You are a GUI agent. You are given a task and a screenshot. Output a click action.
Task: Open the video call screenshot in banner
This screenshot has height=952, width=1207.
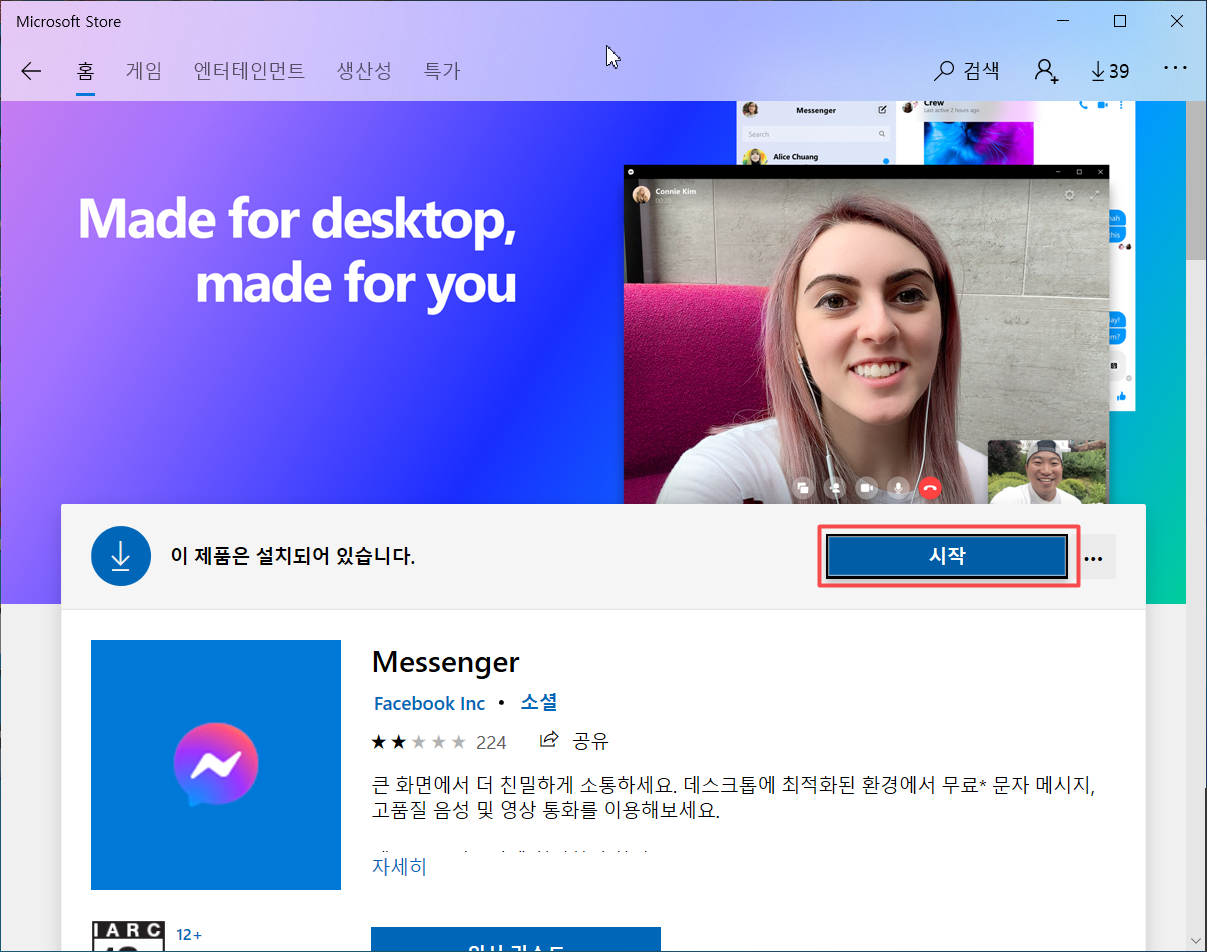coord(866,334)
